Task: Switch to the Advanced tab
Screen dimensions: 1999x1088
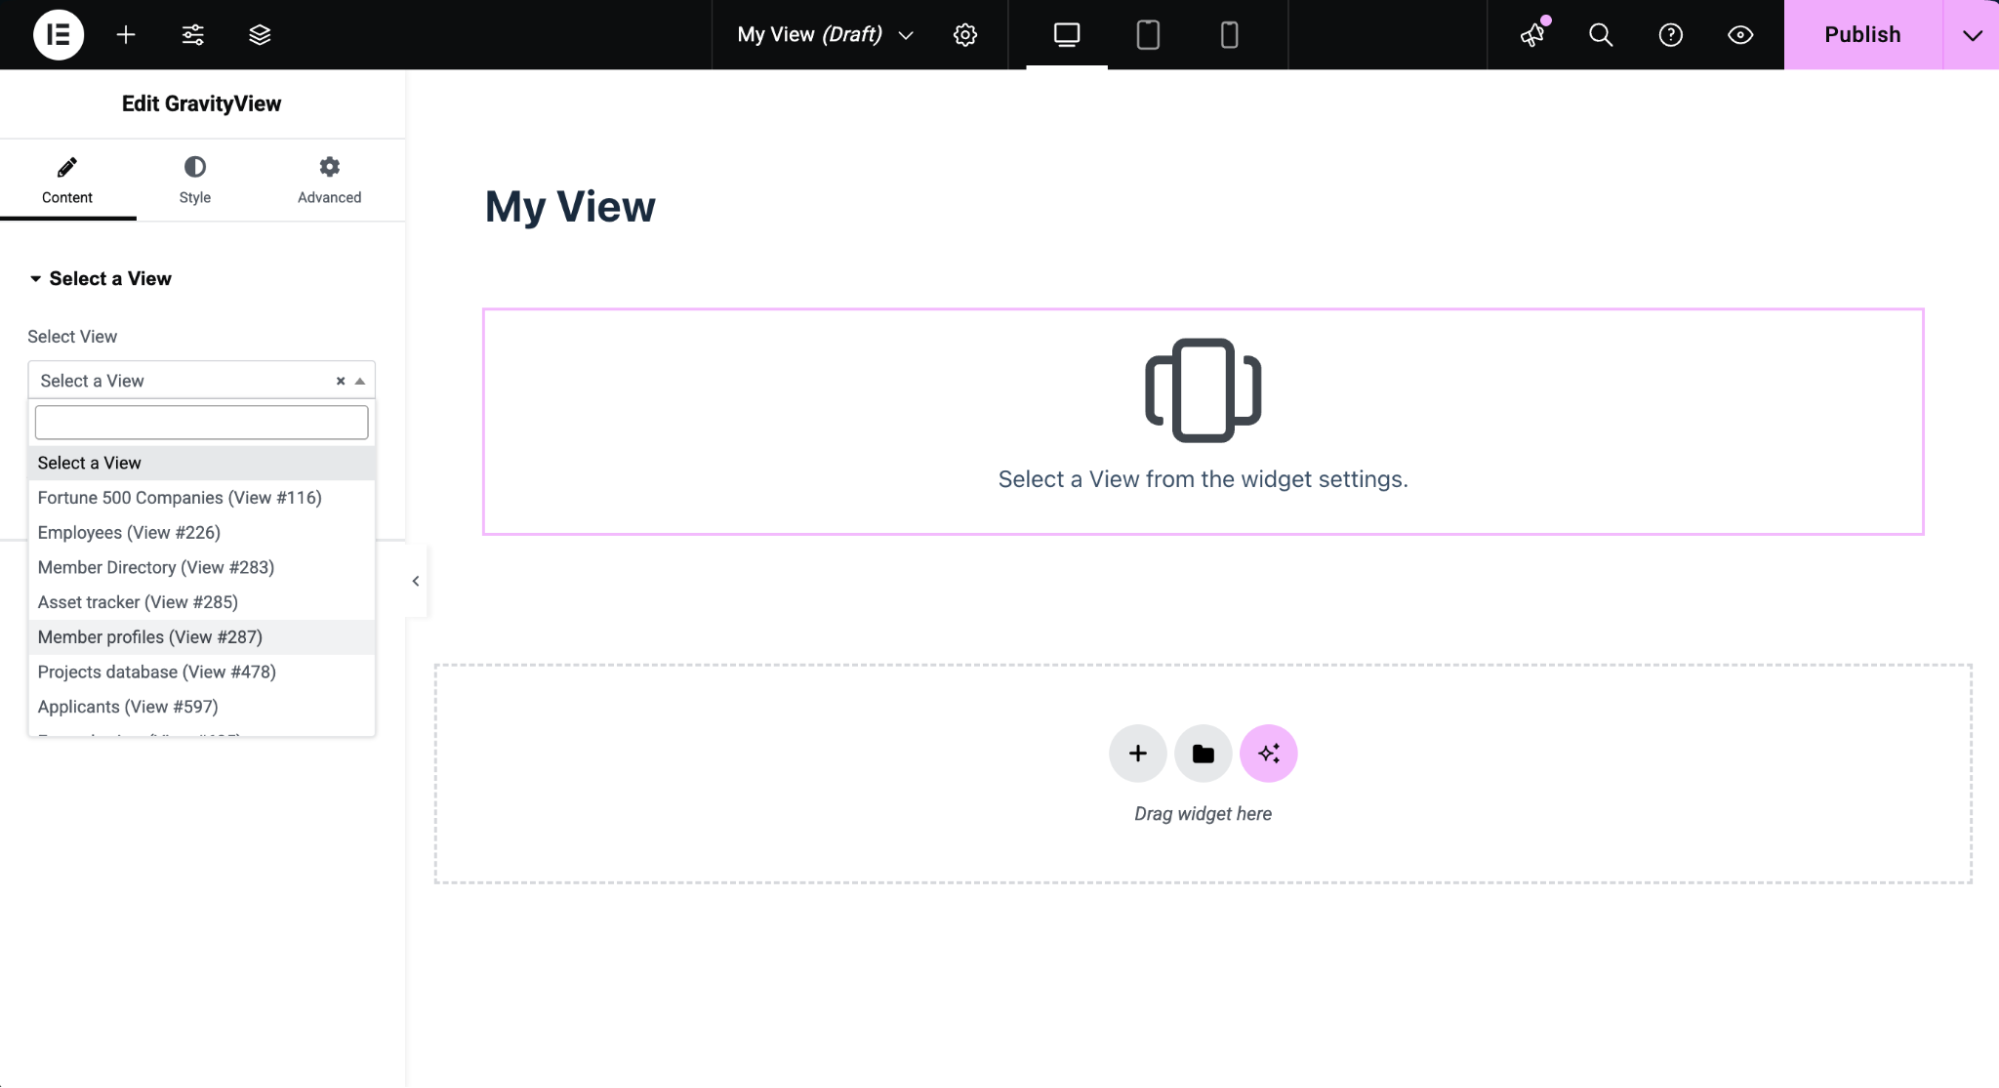Action: click(329, 180)
